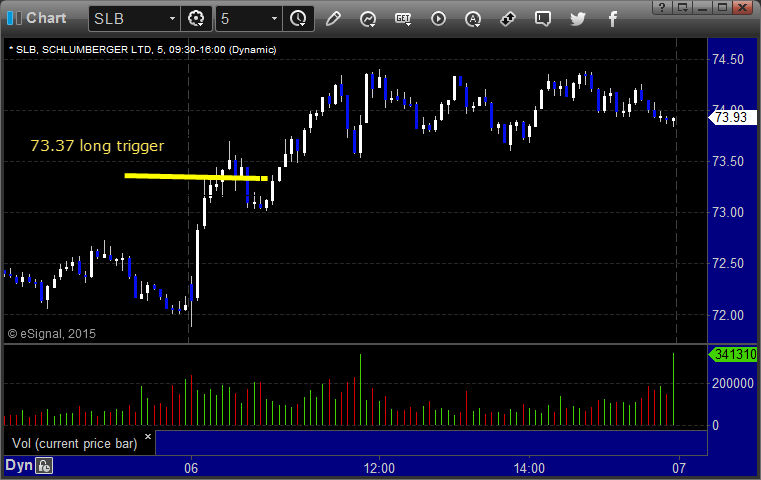Screen dimensions: 761x480
Task: Click the bar replay play icon
Action: [438, 19]
